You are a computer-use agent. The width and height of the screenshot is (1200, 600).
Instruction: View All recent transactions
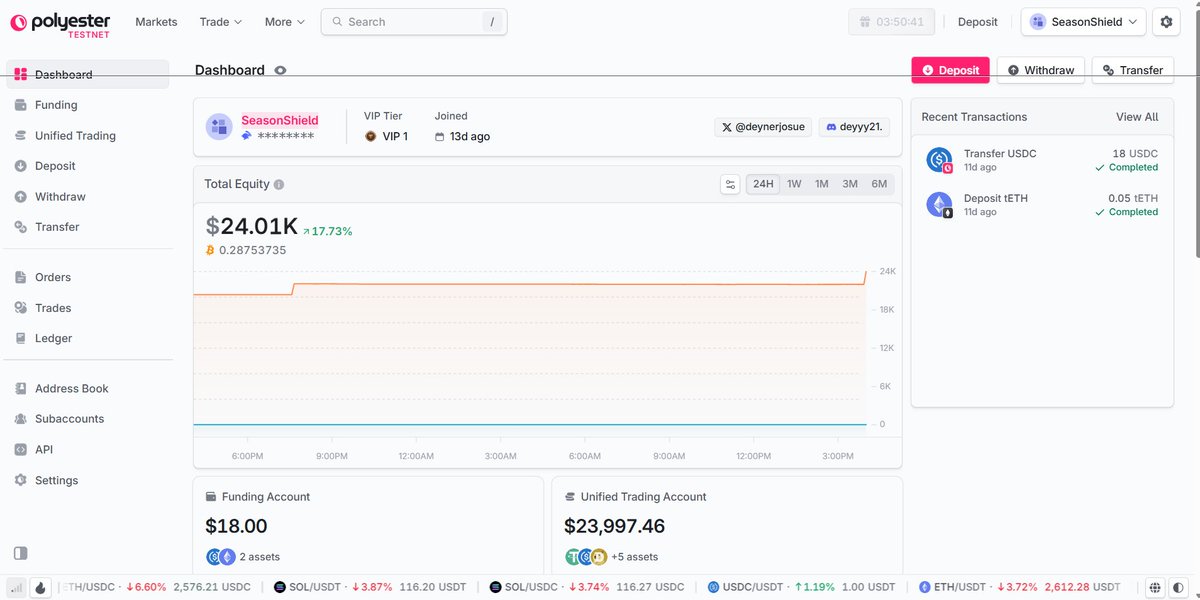pyautogui.click(x=1137, y=117)
